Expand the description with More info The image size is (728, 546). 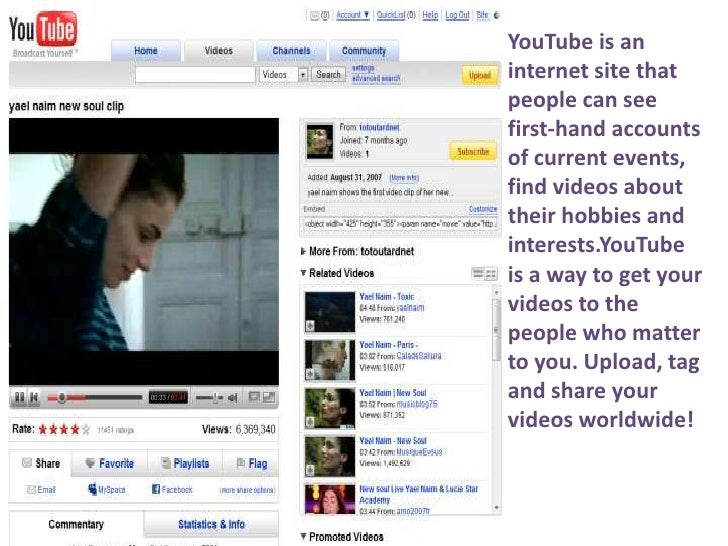pyautogui.click(x=404, y=178)
